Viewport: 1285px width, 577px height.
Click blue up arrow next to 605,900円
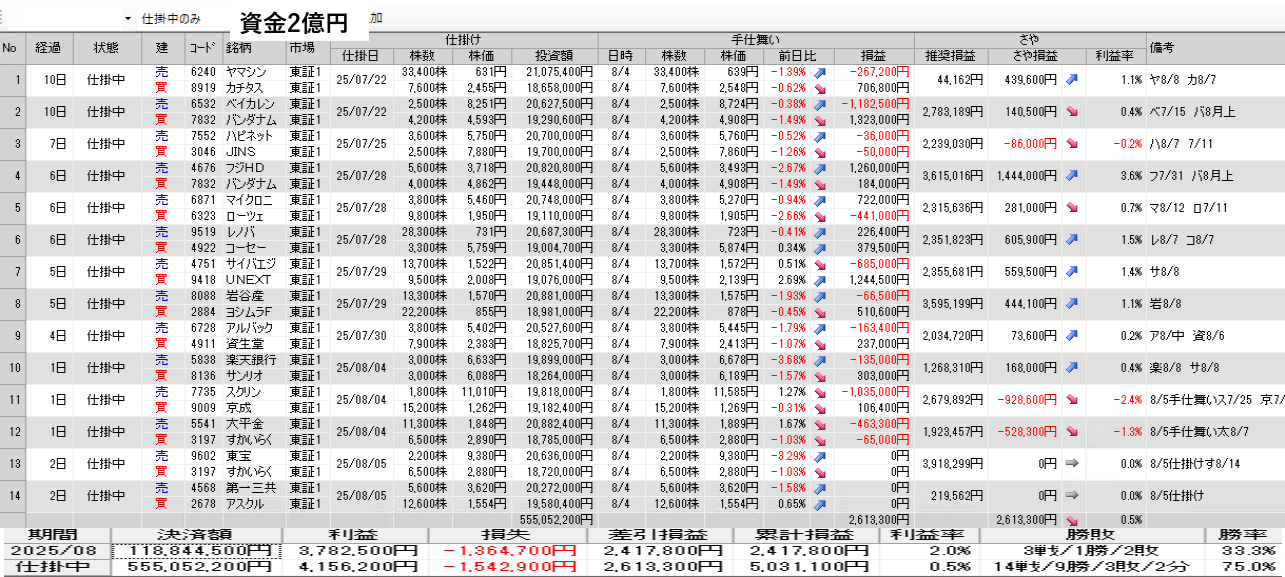click(1071, 240)
